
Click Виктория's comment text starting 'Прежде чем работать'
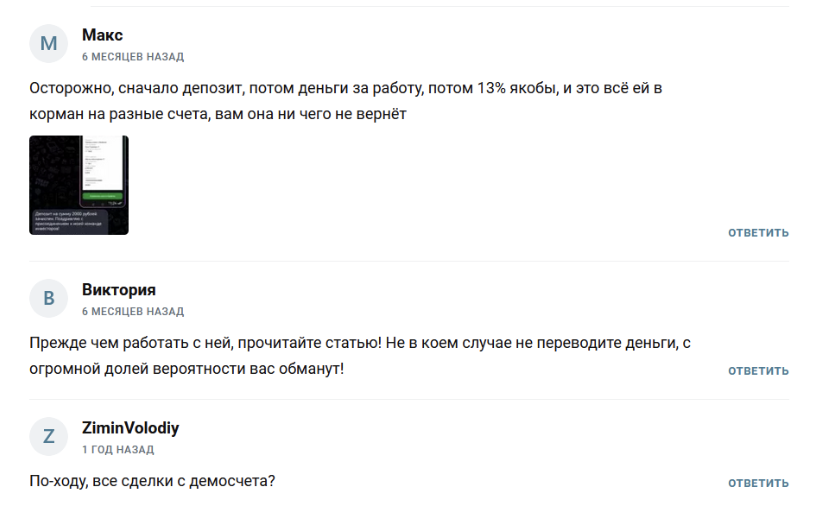coord(360,343)
